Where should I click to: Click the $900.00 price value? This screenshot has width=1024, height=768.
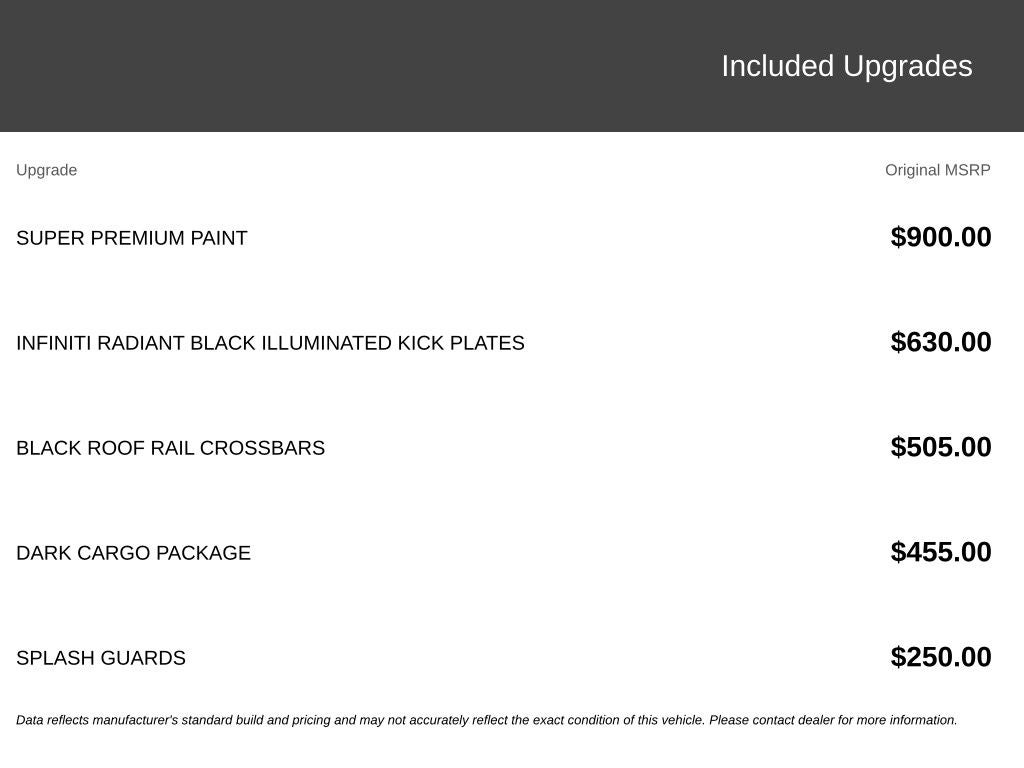point(940,237)
